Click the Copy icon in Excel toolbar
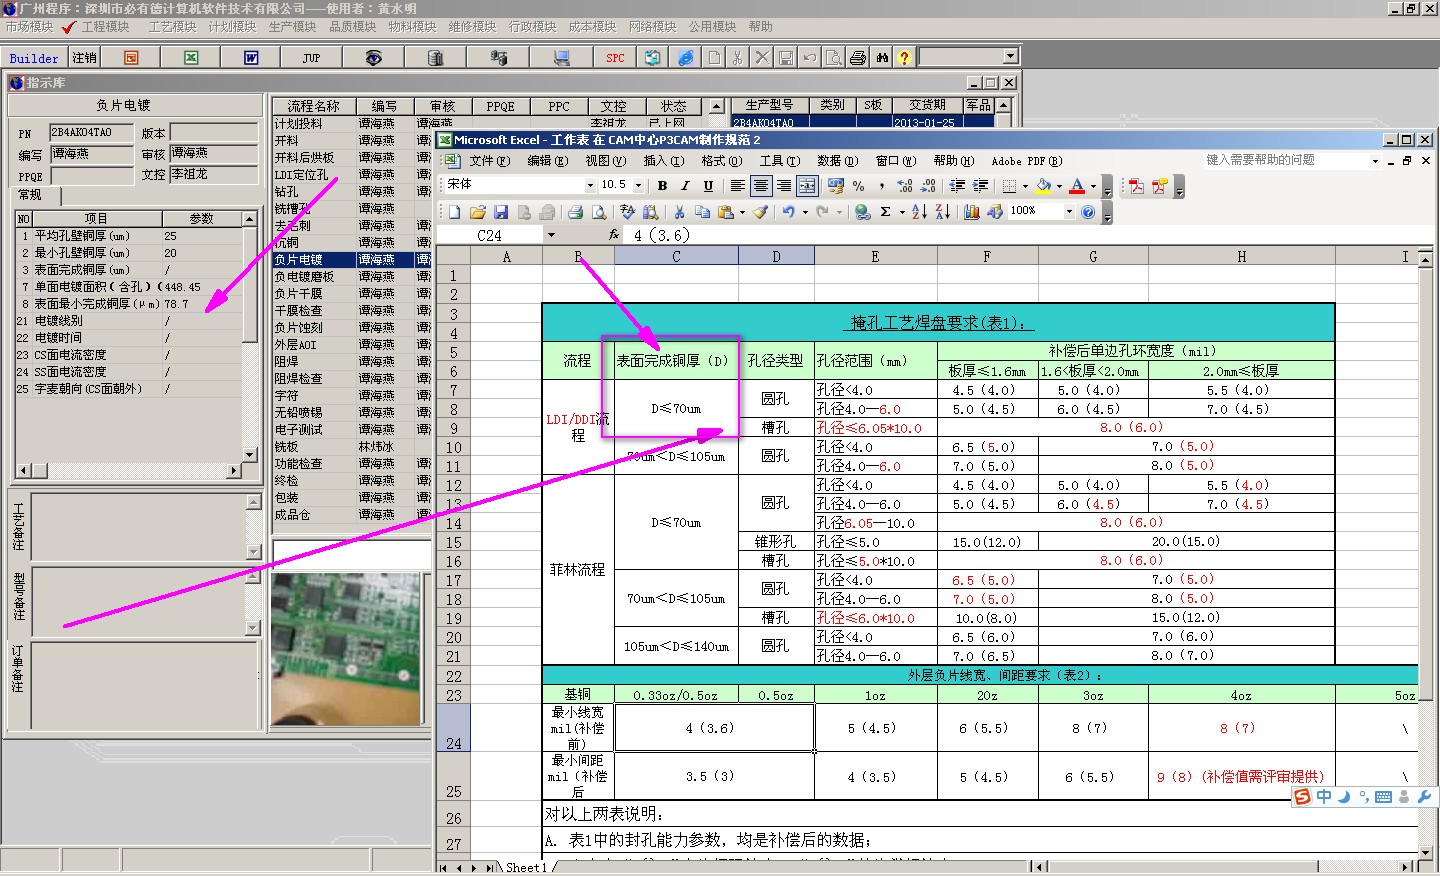 click(702, 212)
